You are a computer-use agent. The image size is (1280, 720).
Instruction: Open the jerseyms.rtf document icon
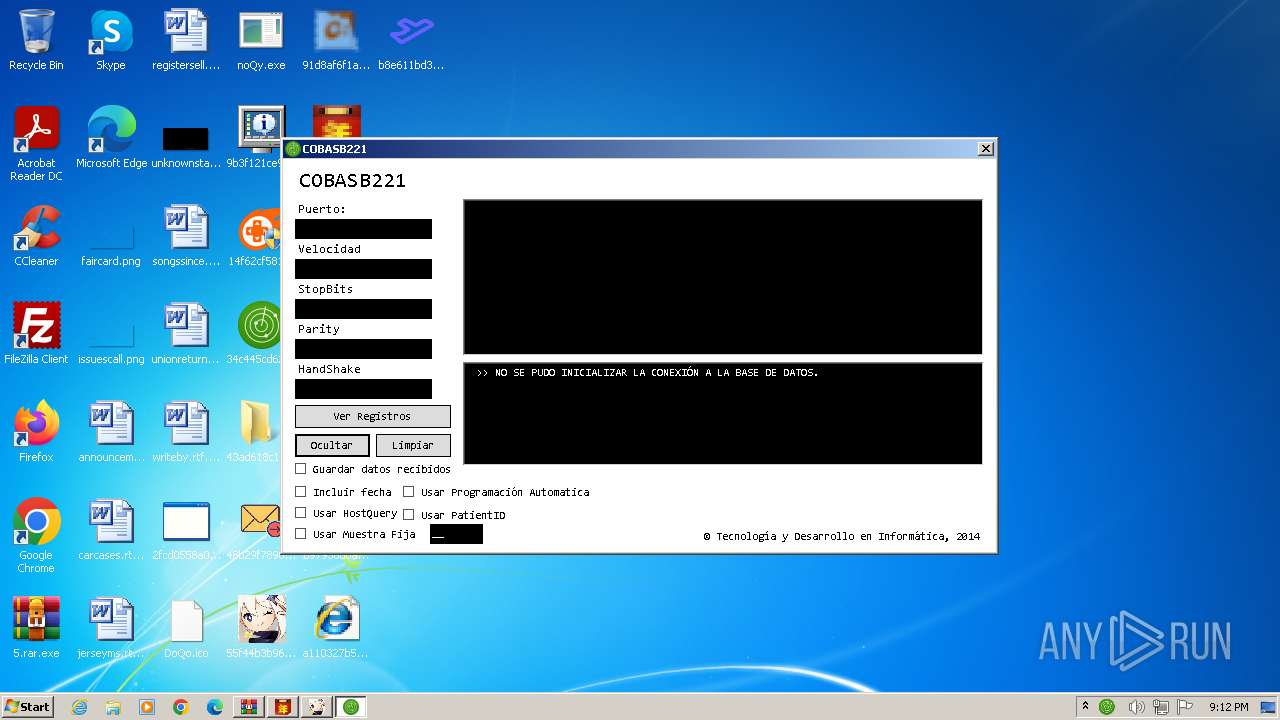click(x=111, y=627)
